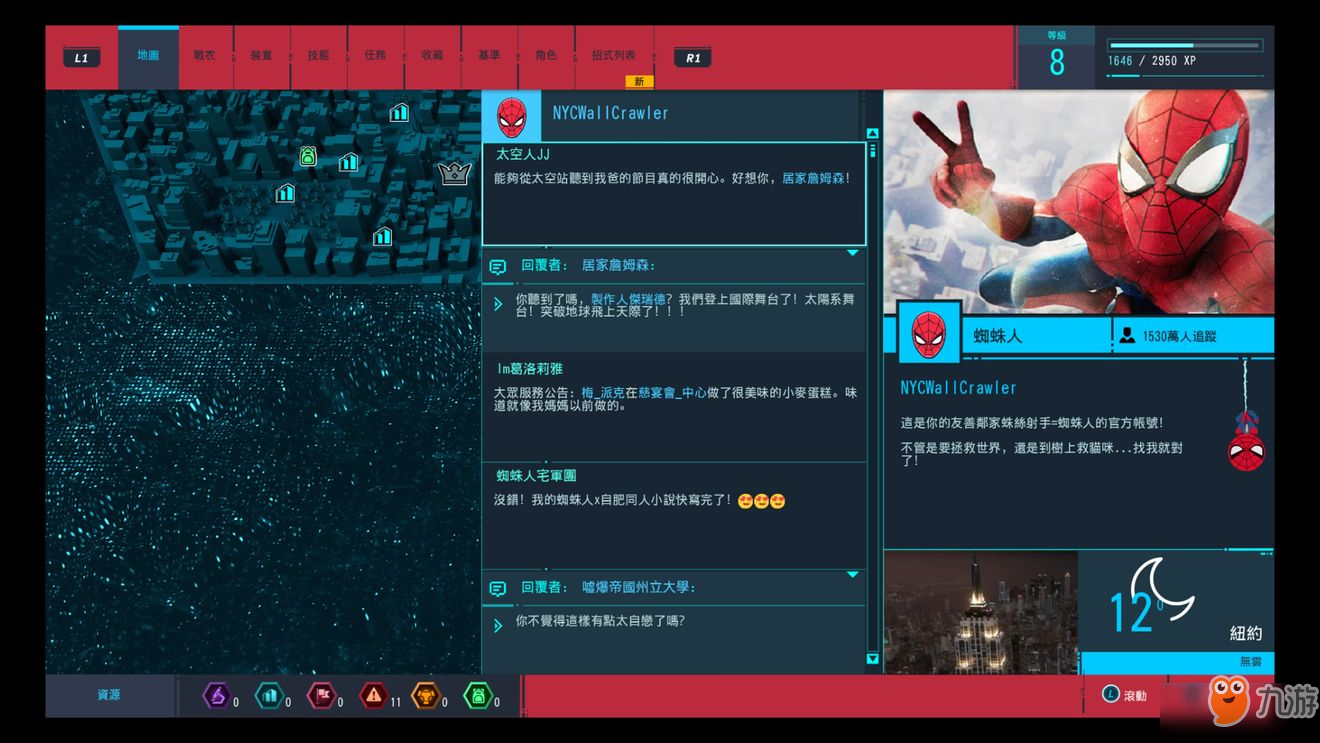Click the R1 shoulder button icon
This screenshot has height=743, width=1320.
click(692, 57)
